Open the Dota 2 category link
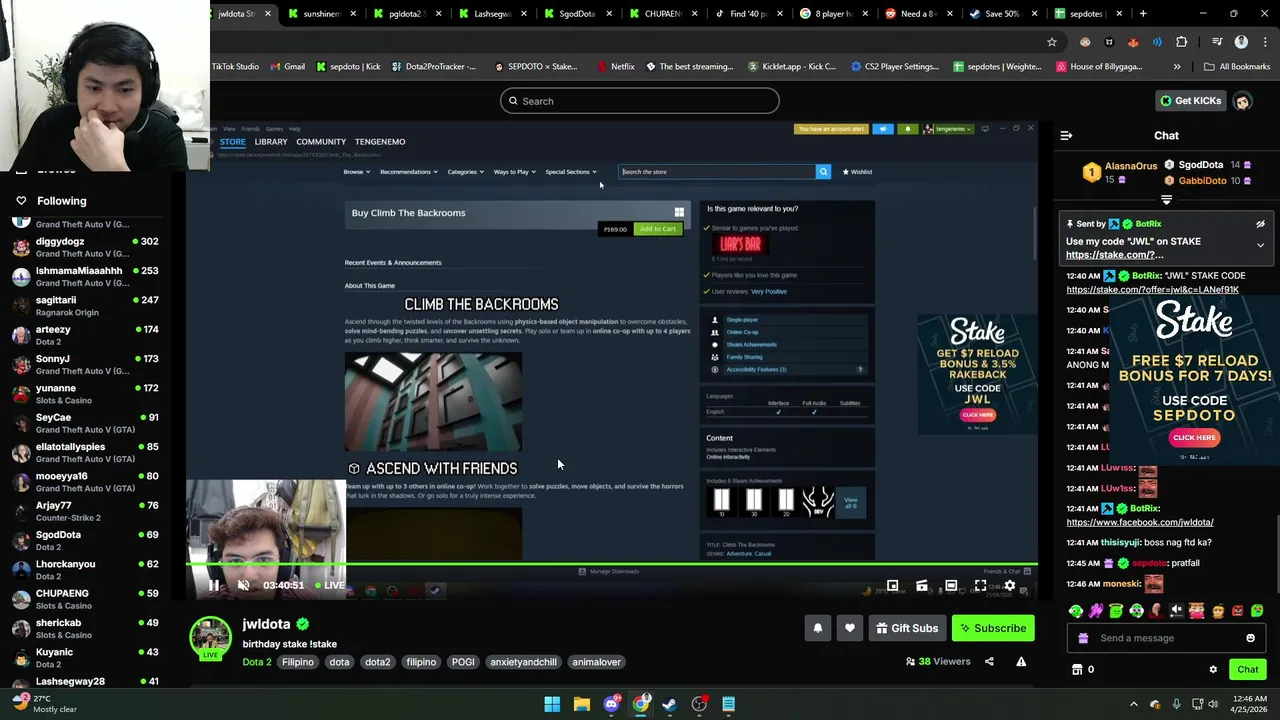 [x=257, y=662]
